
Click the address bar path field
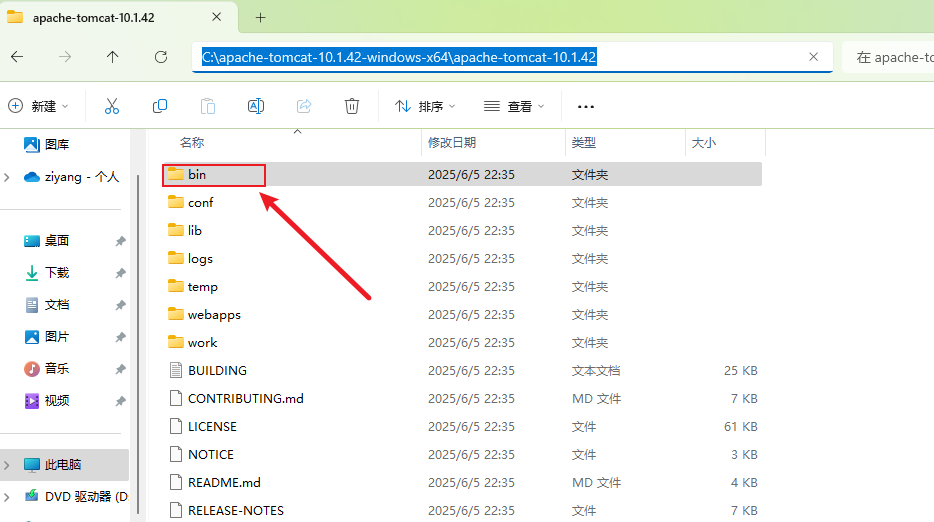pyautogui.click(x=512, y=57)
